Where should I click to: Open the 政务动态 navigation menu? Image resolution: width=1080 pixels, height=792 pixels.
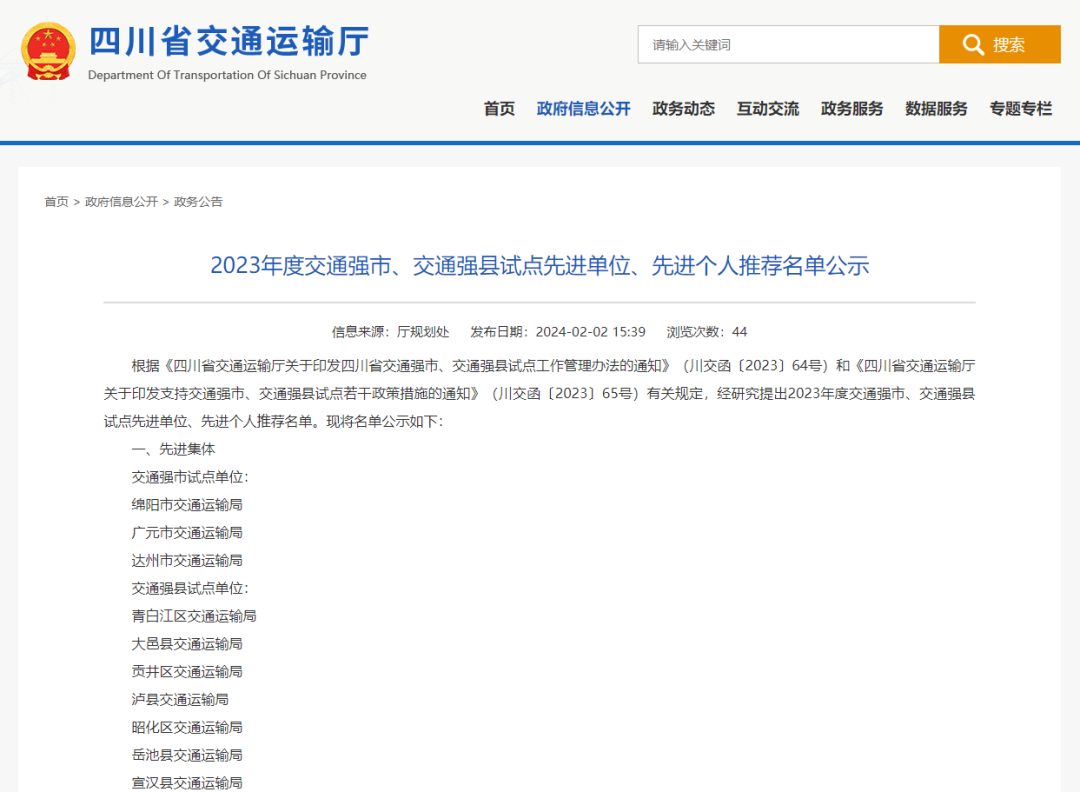pyautogui.click(x=683, y=109)
